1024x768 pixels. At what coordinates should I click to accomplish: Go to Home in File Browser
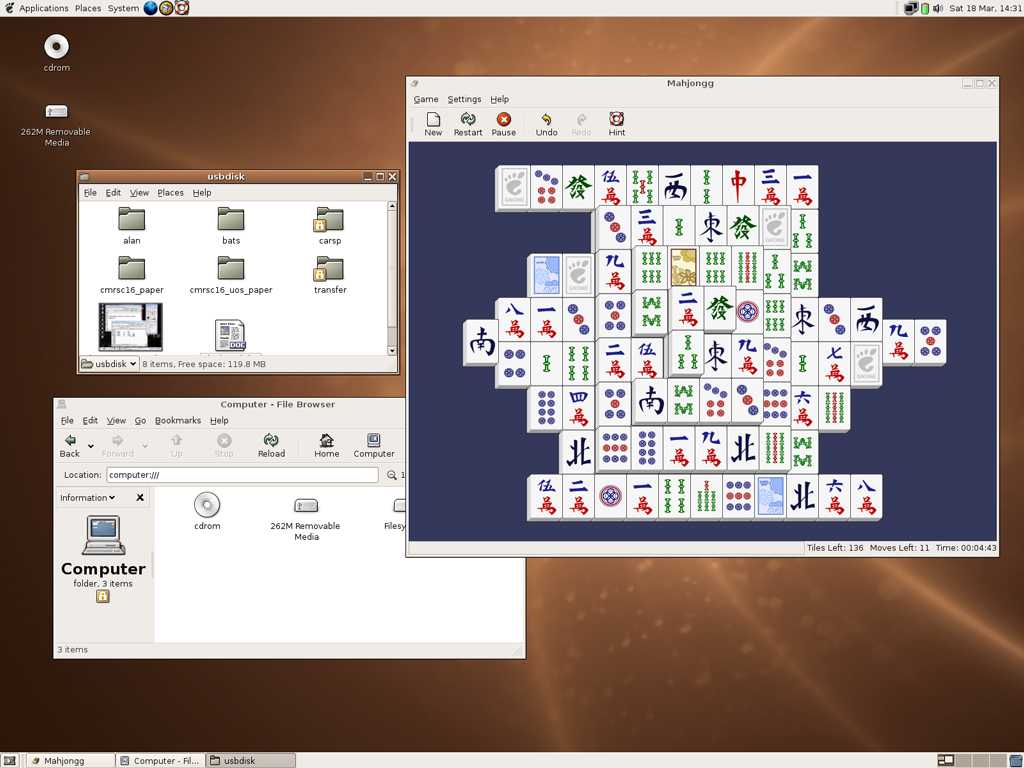click(x=327, y=445)
